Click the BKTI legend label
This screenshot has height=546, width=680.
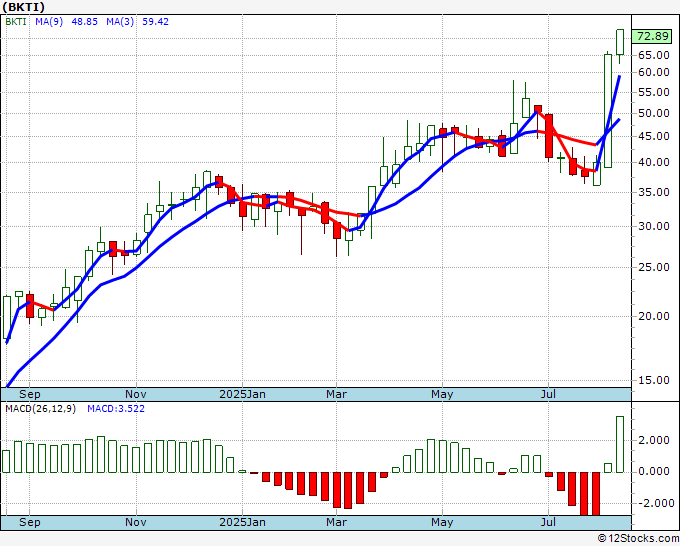pos(16,22)
